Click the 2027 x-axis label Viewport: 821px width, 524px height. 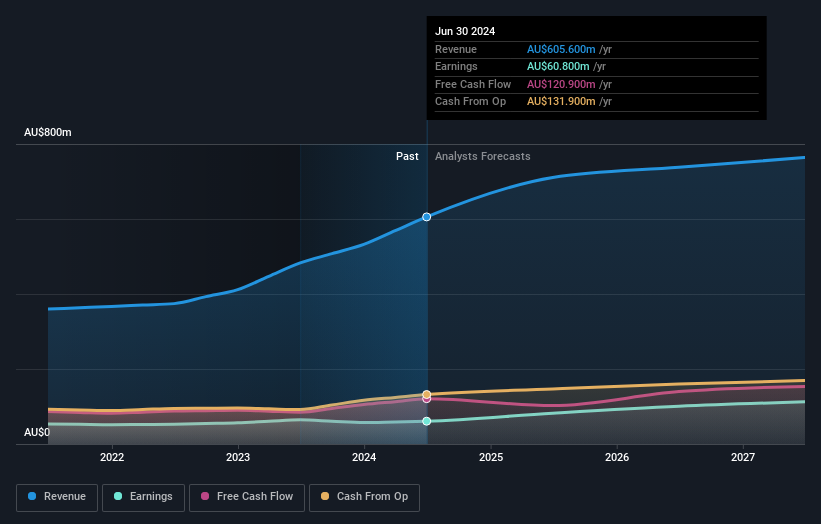[x=742, y=457]
